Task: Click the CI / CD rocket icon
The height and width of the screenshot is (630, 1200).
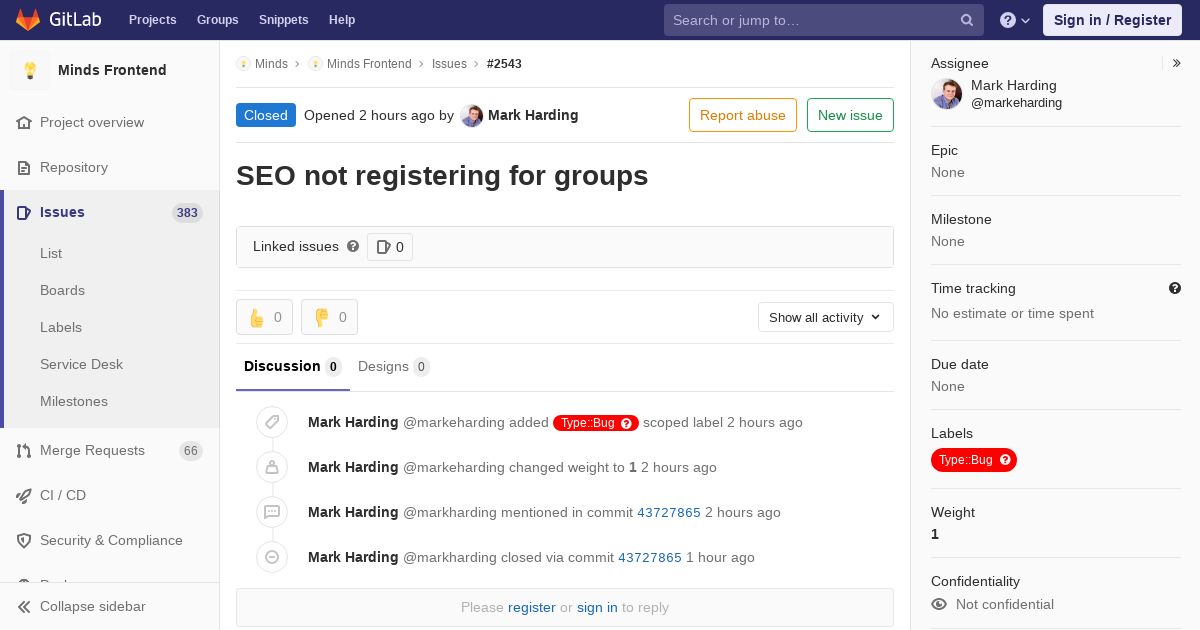Action: 24,495
